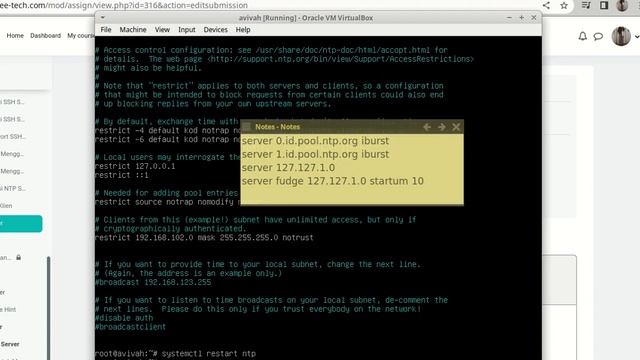Open My courses link

(x=80, y=36)
